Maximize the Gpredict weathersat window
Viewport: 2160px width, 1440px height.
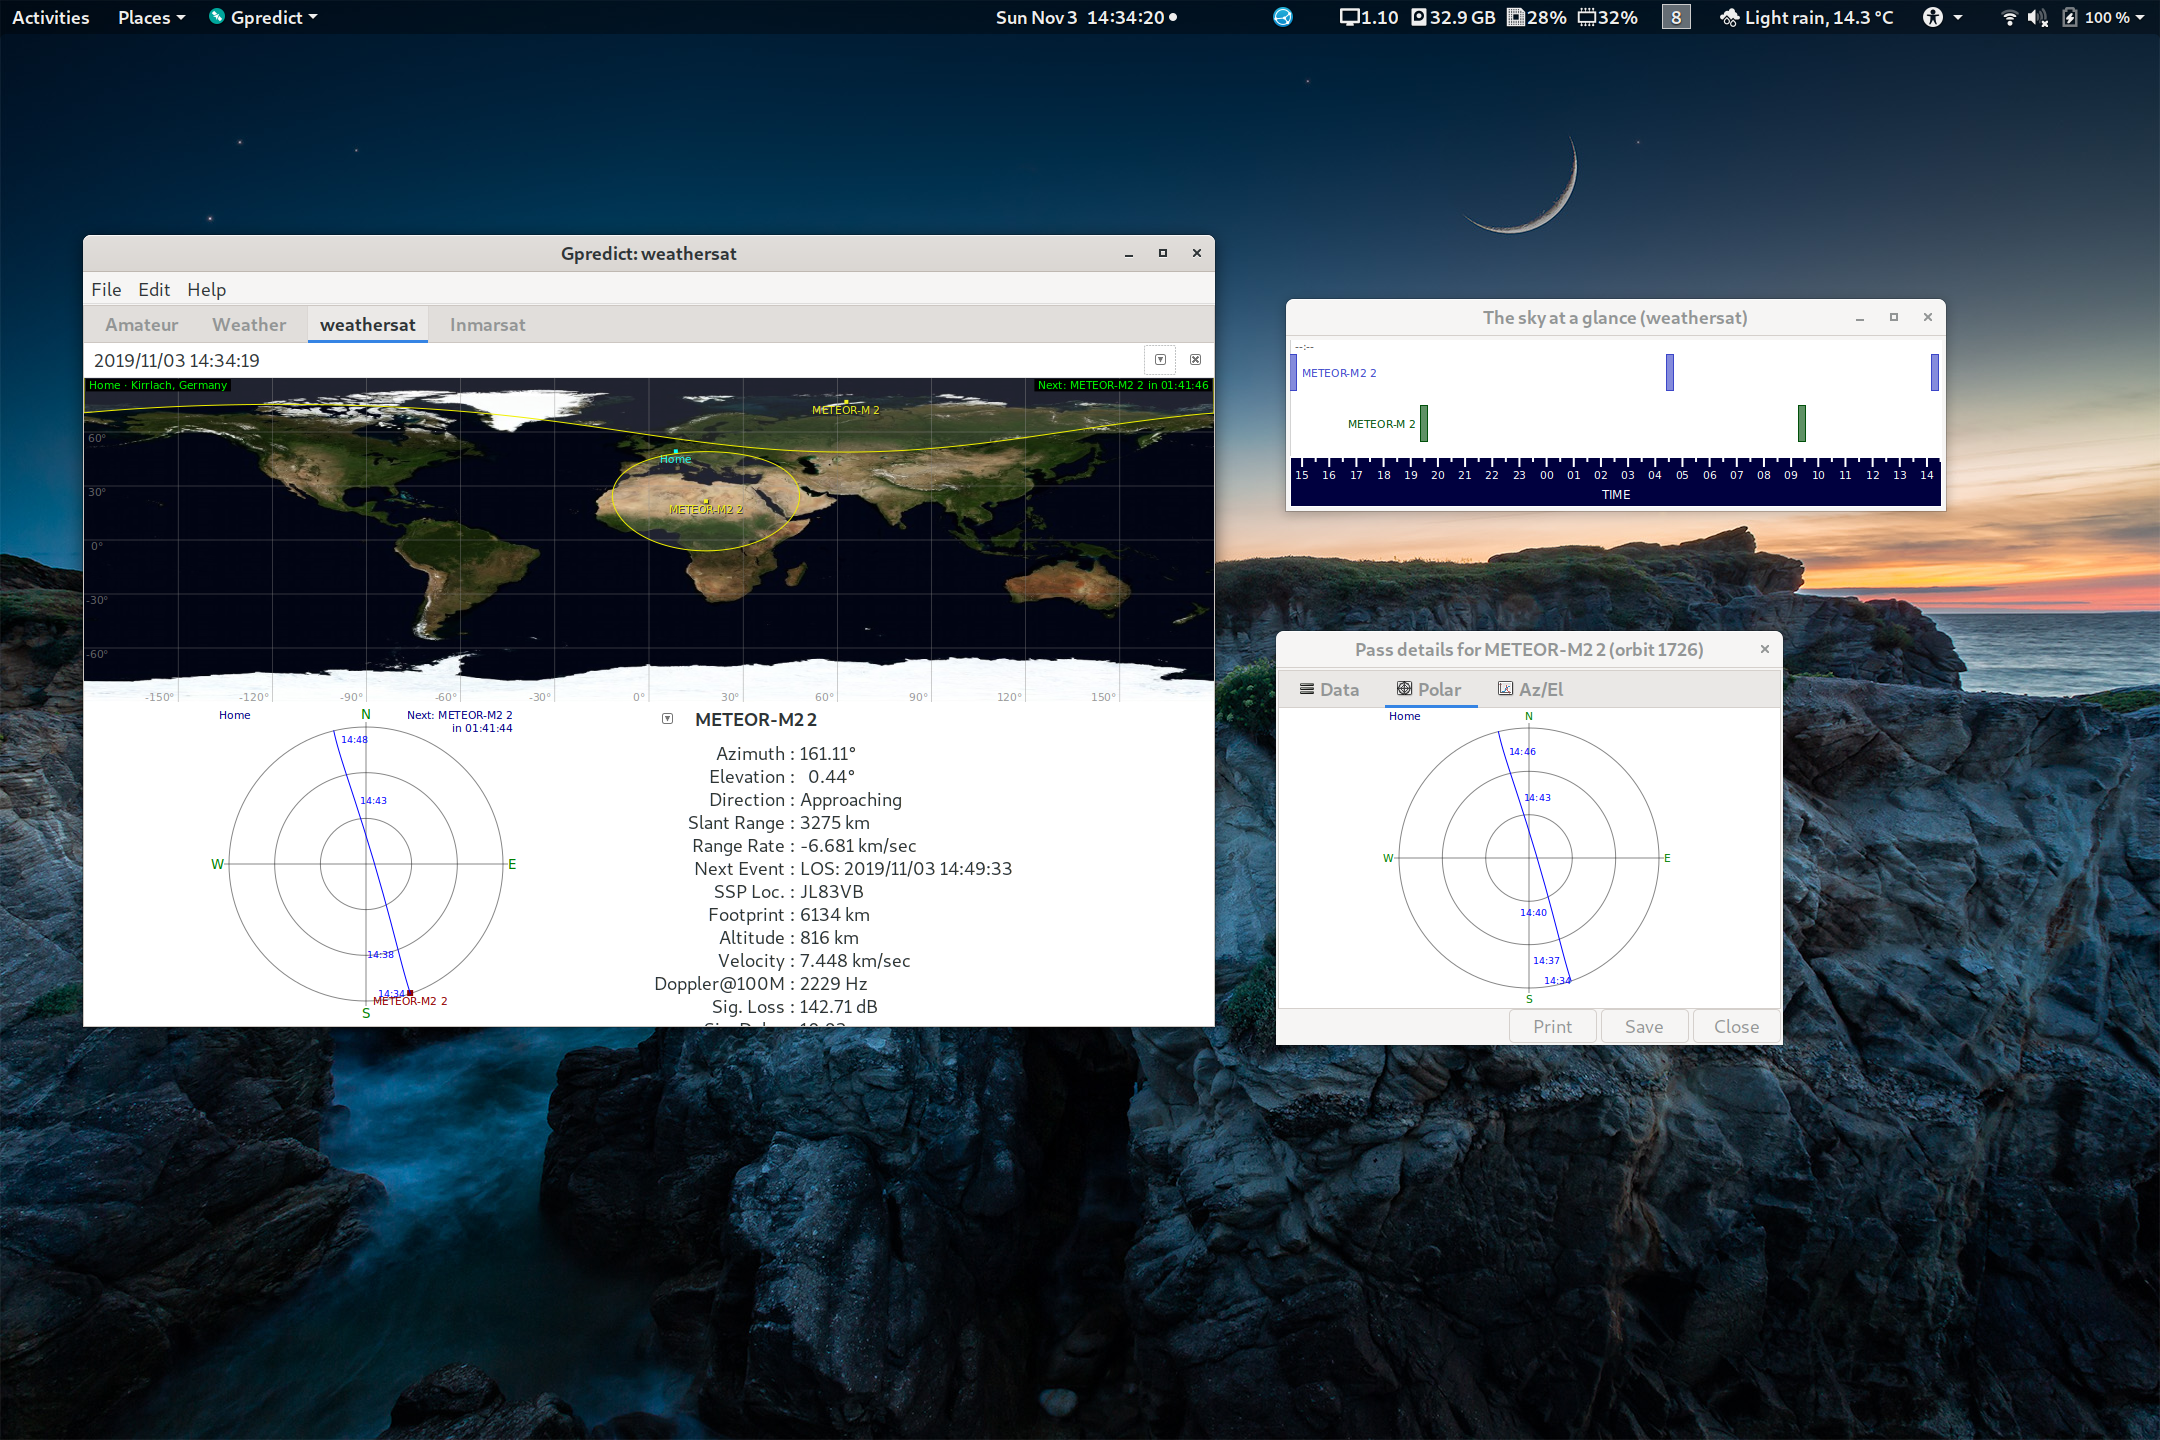click(1163, 253)
